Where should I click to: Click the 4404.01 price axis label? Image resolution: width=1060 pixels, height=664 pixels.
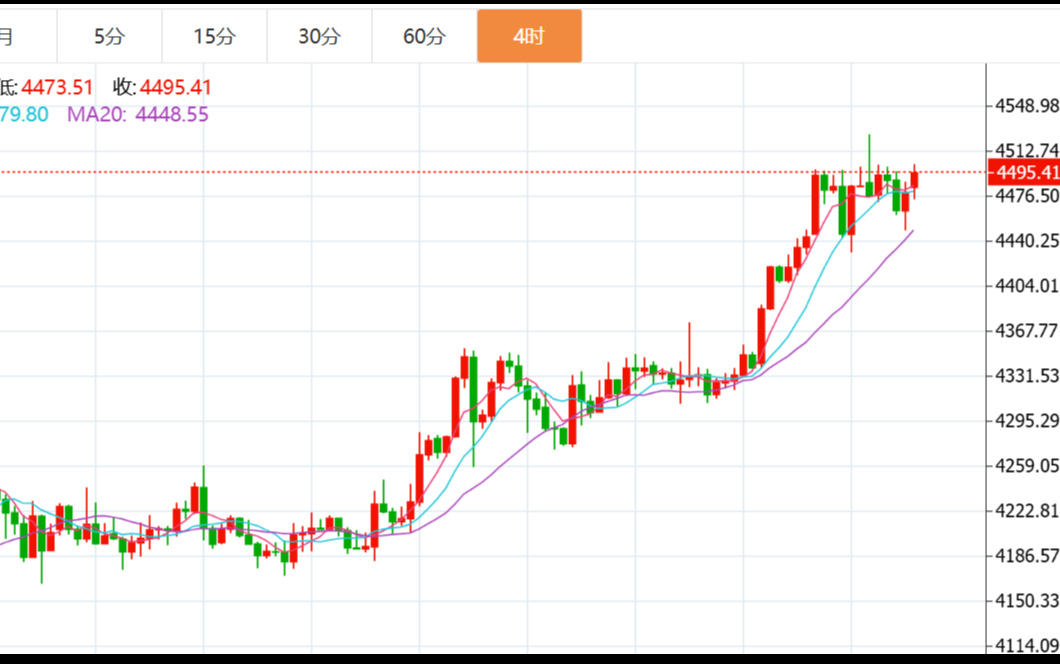click(1026, 286)
